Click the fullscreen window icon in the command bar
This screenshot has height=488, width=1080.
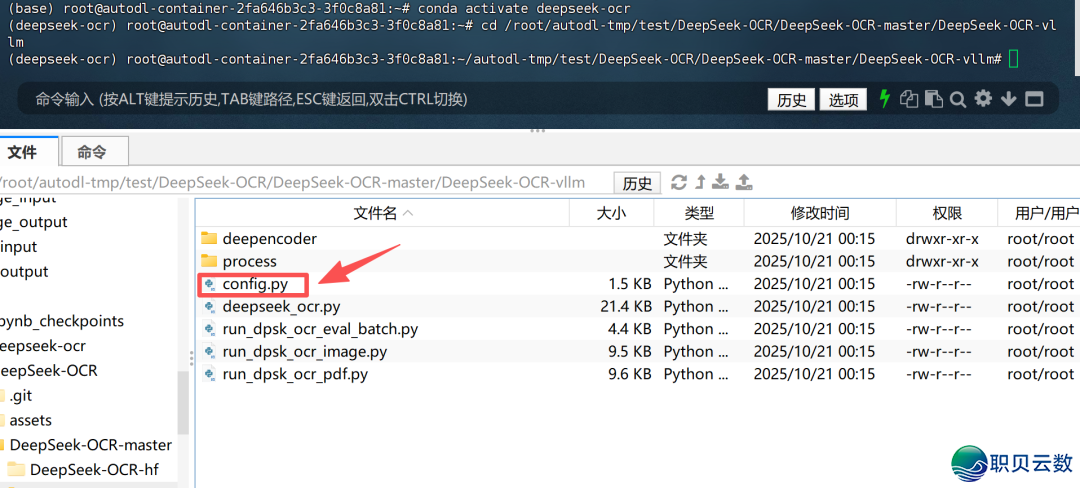click(x=1034, y=99)
